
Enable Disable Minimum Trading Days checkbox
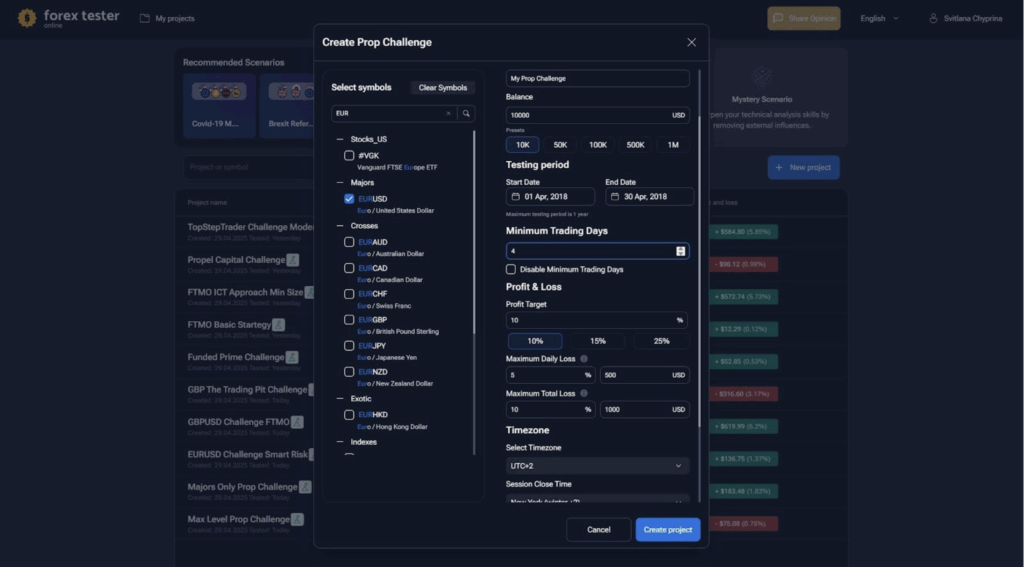(511, 269)
